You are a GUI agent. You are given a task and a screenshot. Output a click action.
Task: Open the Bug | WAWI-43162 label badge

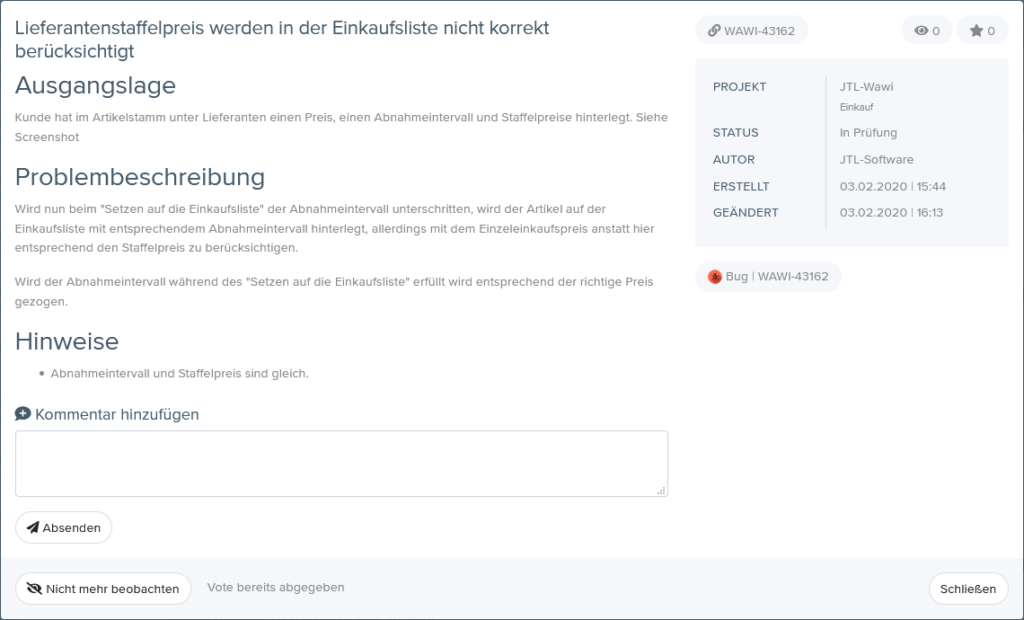768,276
